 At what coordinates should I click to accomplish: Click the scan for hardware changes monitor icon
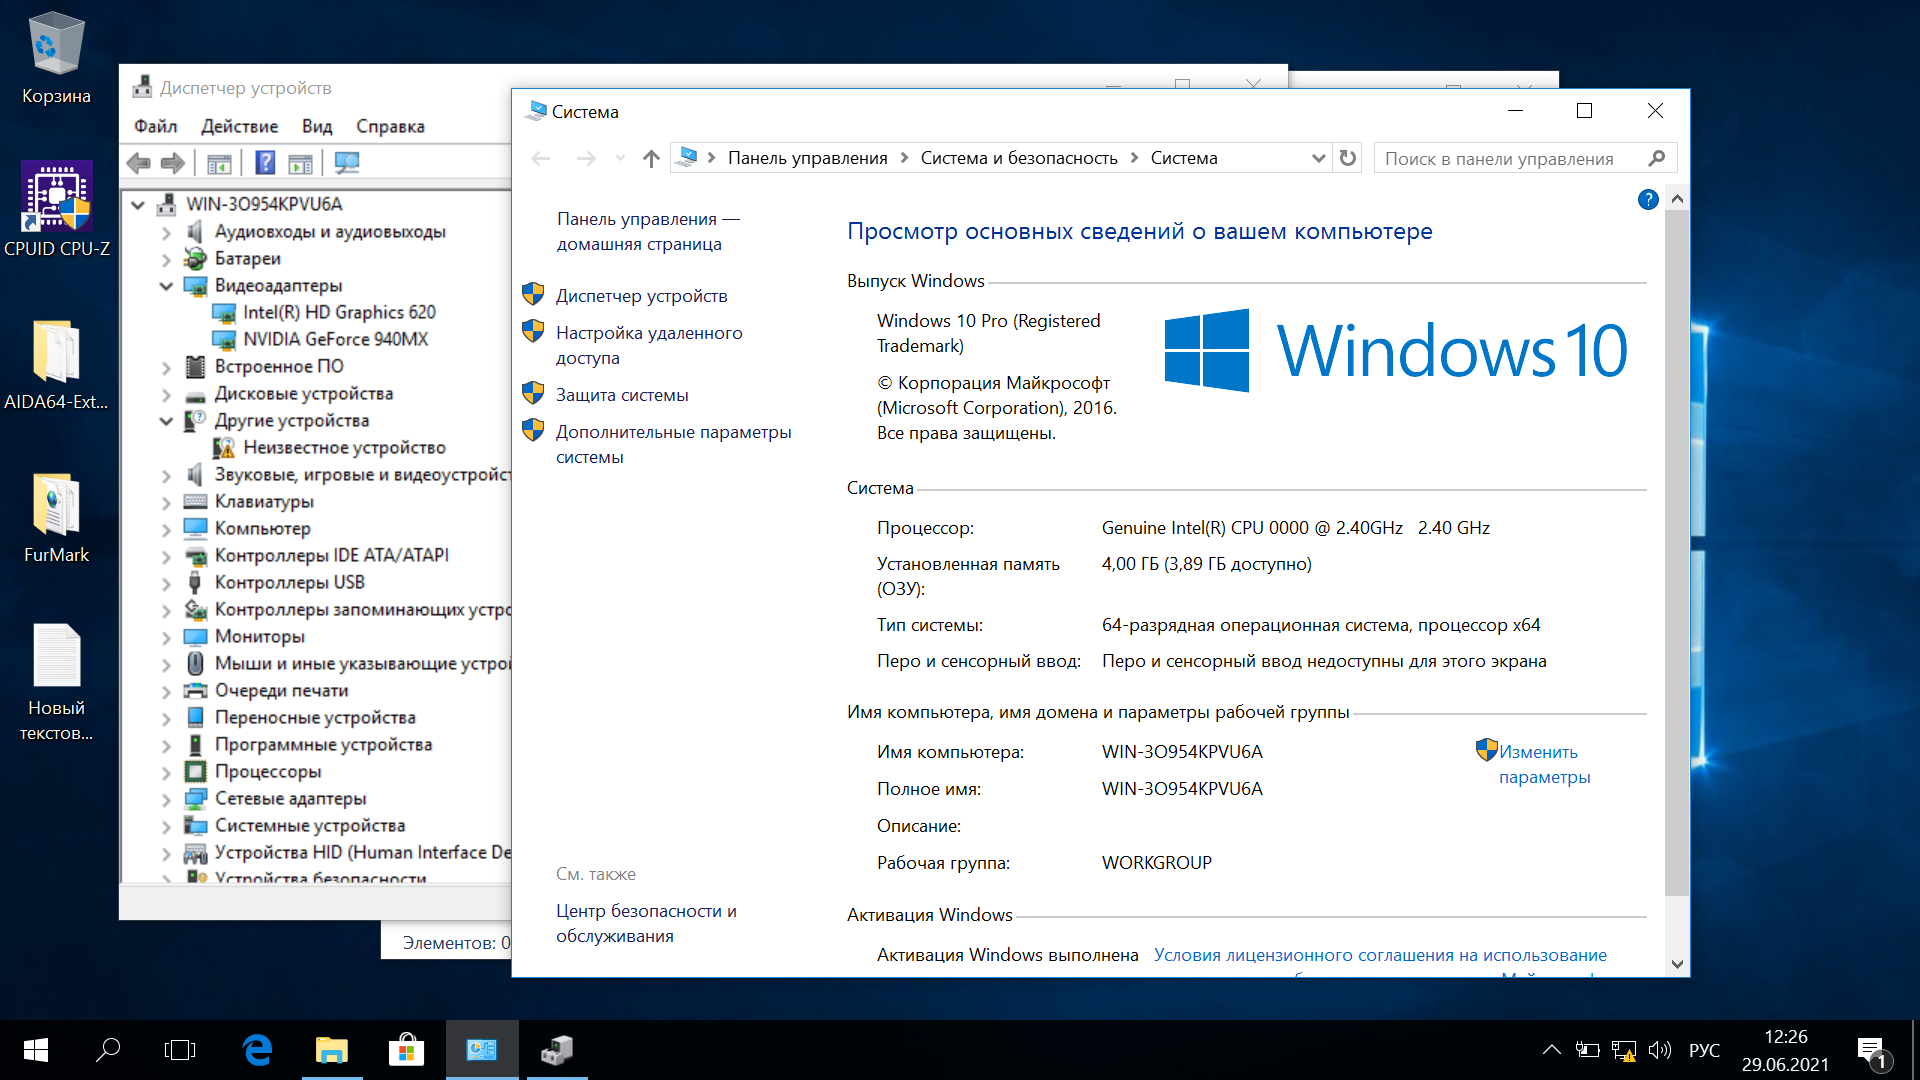pyautogui.click(x=347, y=163)
